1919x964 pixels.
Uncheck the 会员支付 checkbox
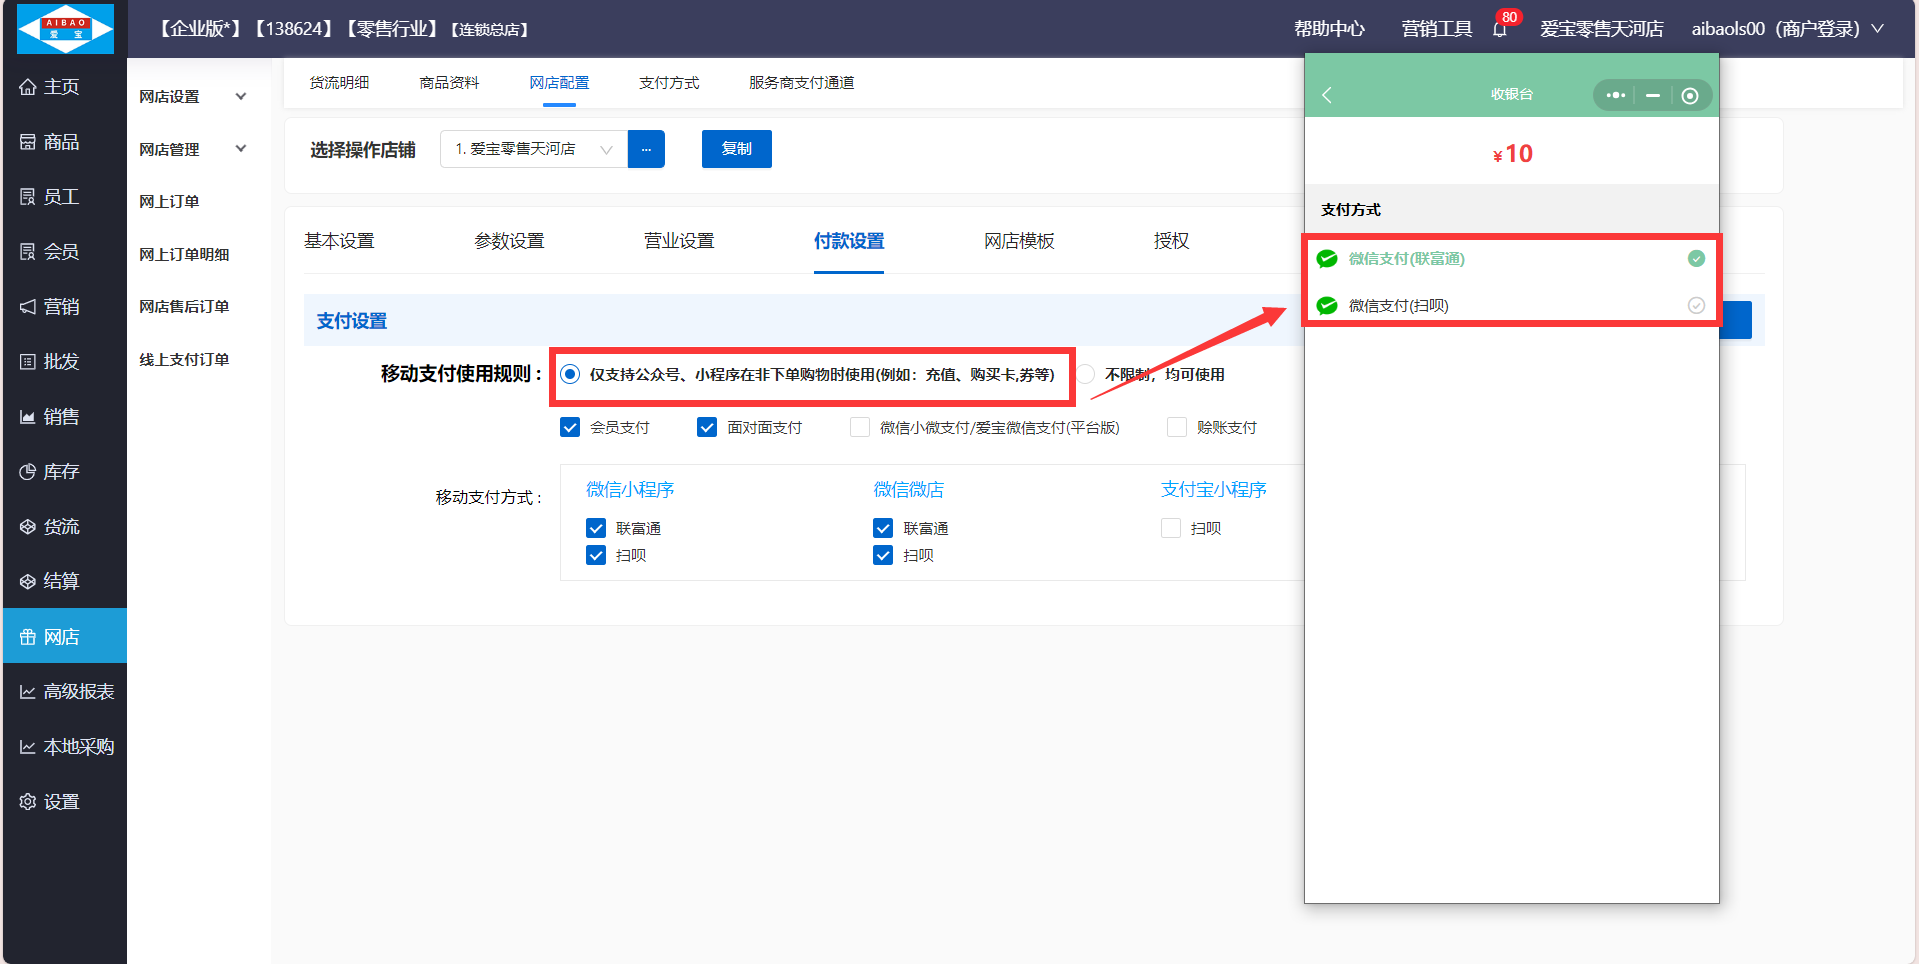pos(570,428)
